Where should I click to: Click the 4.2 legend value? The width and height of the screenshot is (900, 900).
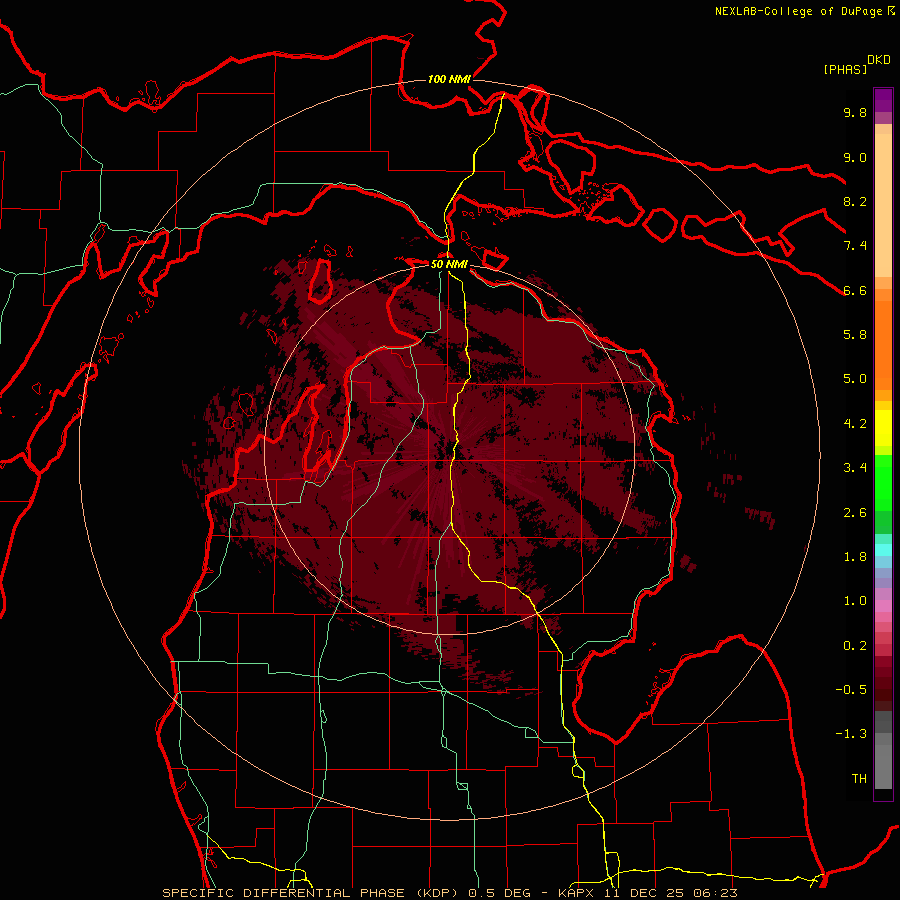click(x=855, y=424)
